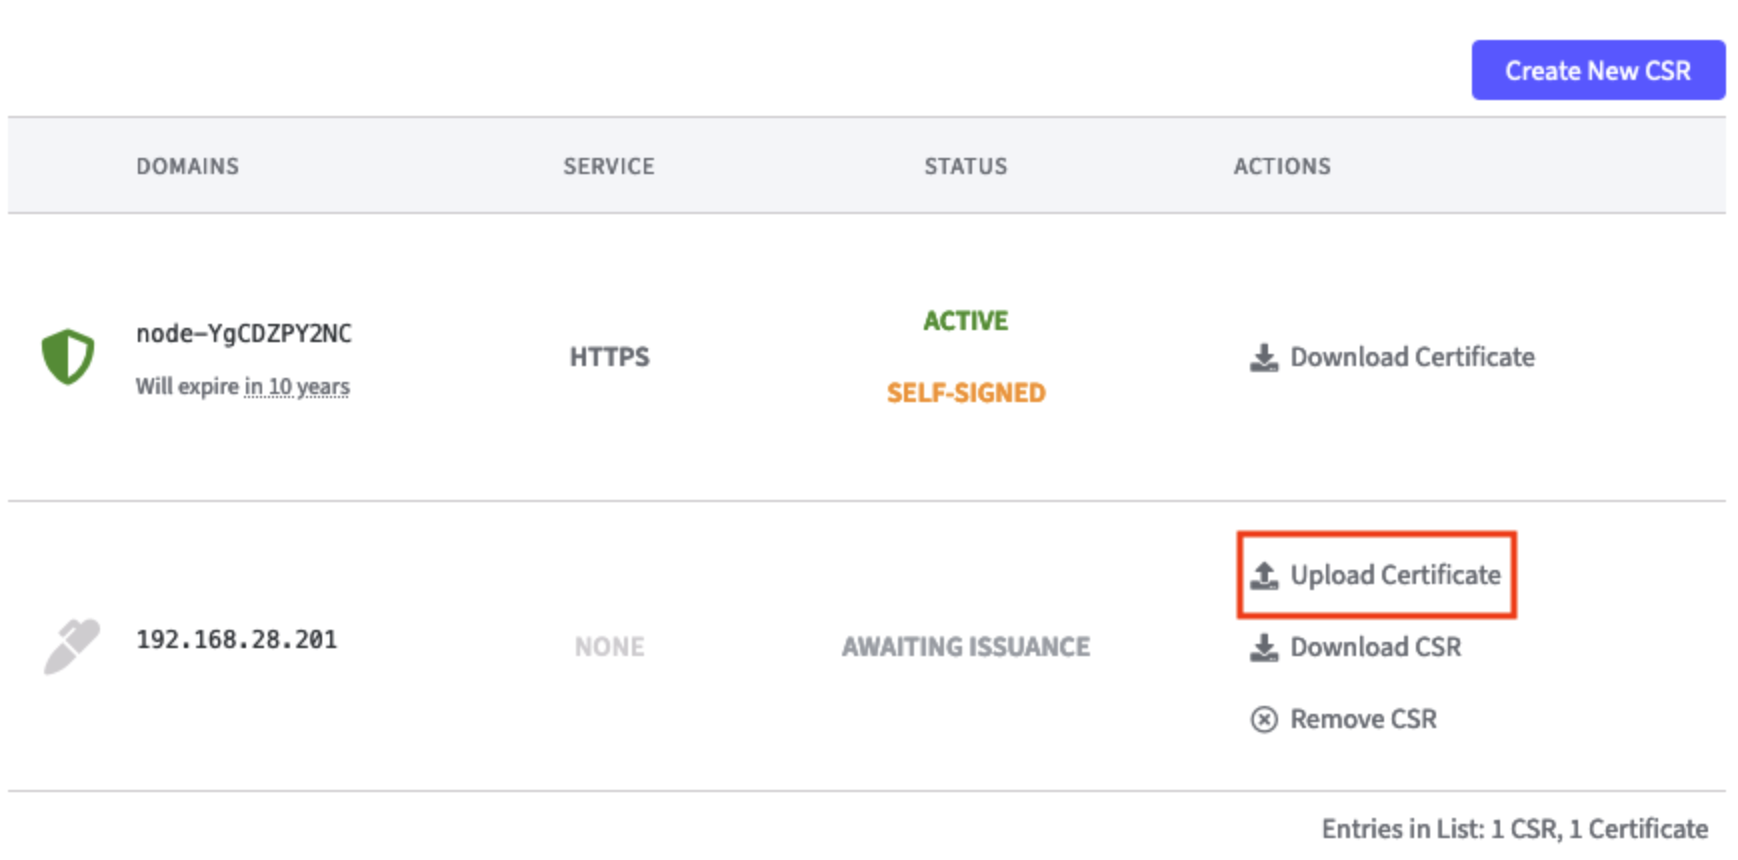Select the Download CSR text link
The height and width of the screenshot is (860, 1738).
(1375, 647)
